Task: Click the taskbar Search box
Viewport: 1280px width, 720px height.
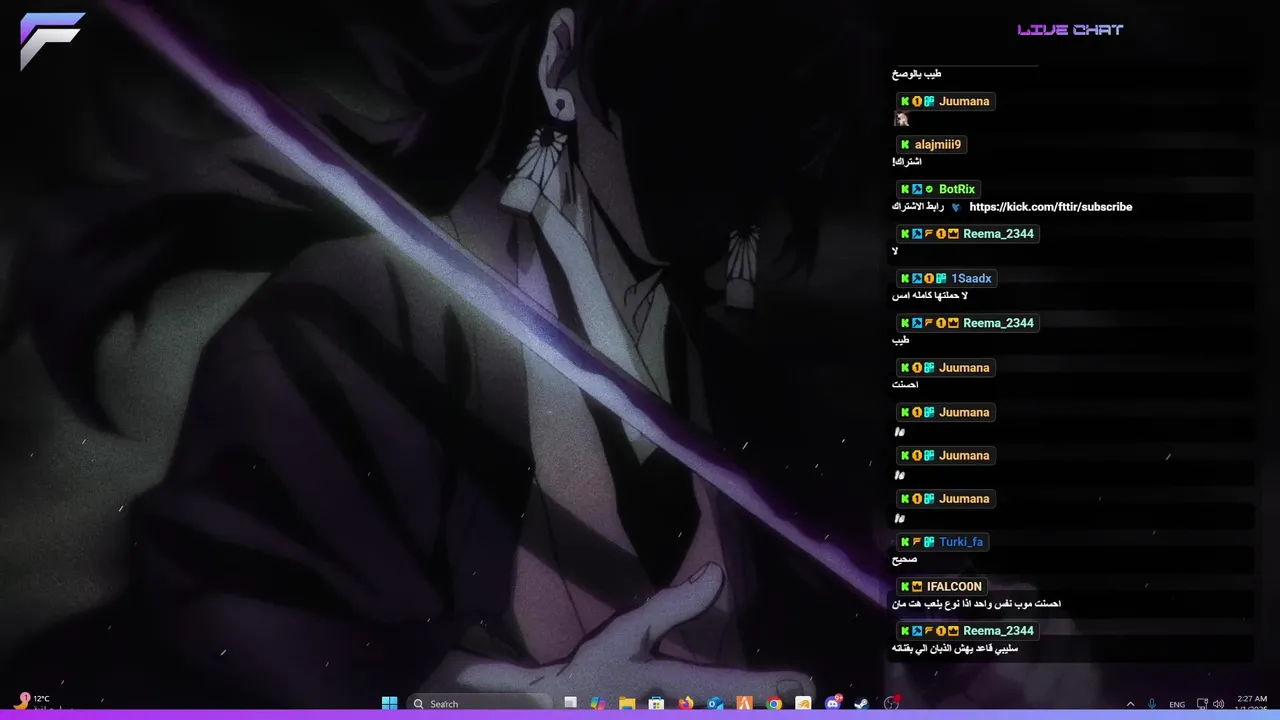Action: 480,703
